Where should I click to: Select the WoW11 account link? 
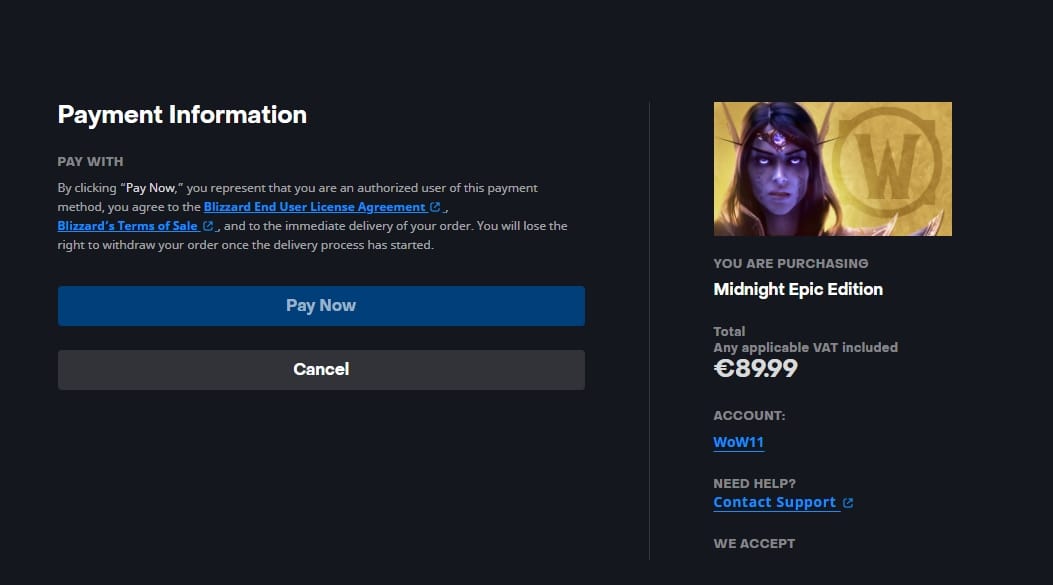point(738,442)
